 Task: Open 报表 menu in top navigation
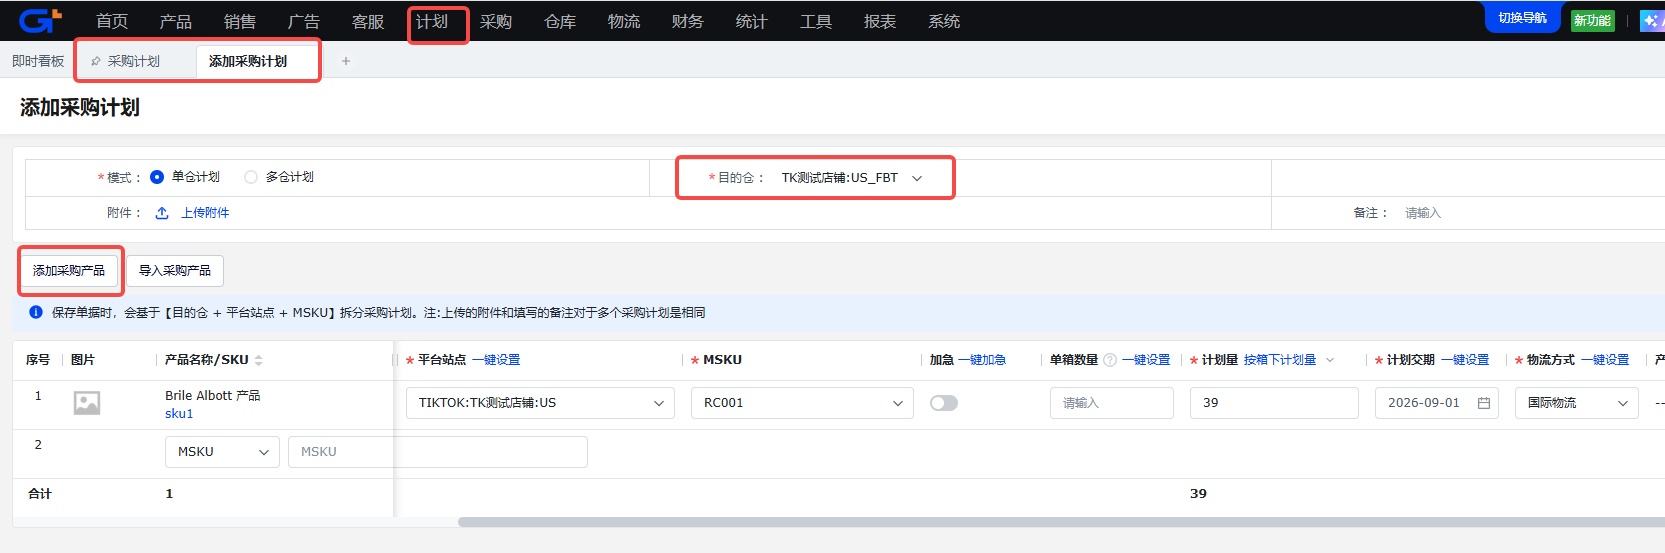(x=880, y=21)
